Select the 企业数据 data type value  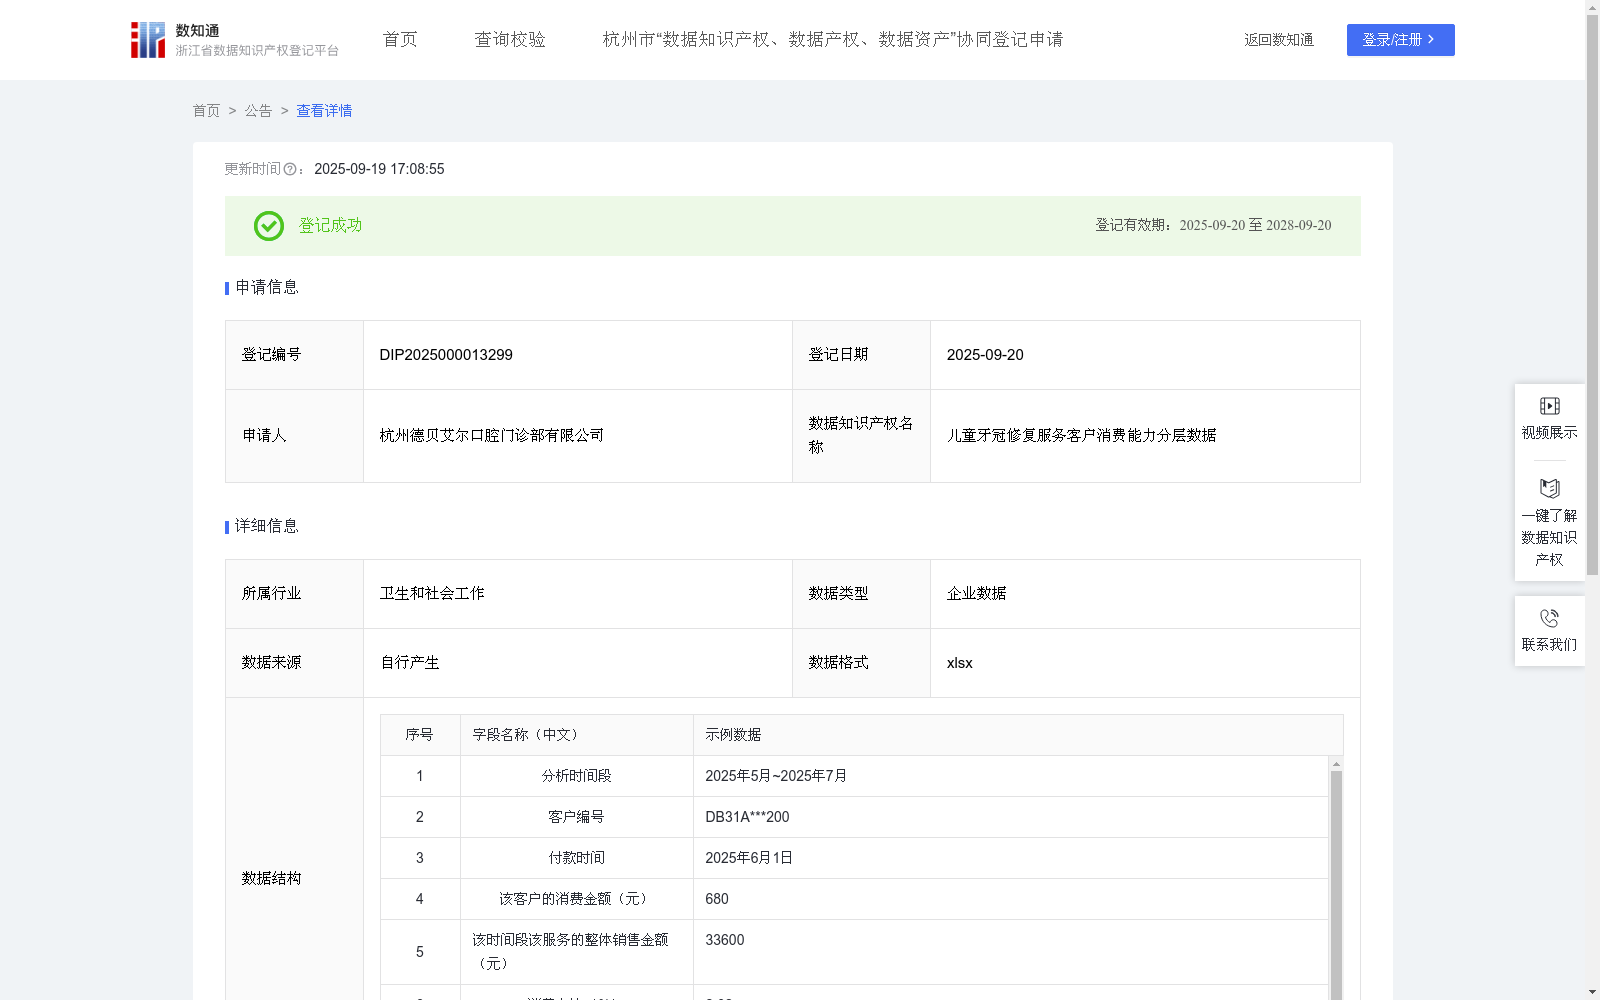[x=977, y=594]
